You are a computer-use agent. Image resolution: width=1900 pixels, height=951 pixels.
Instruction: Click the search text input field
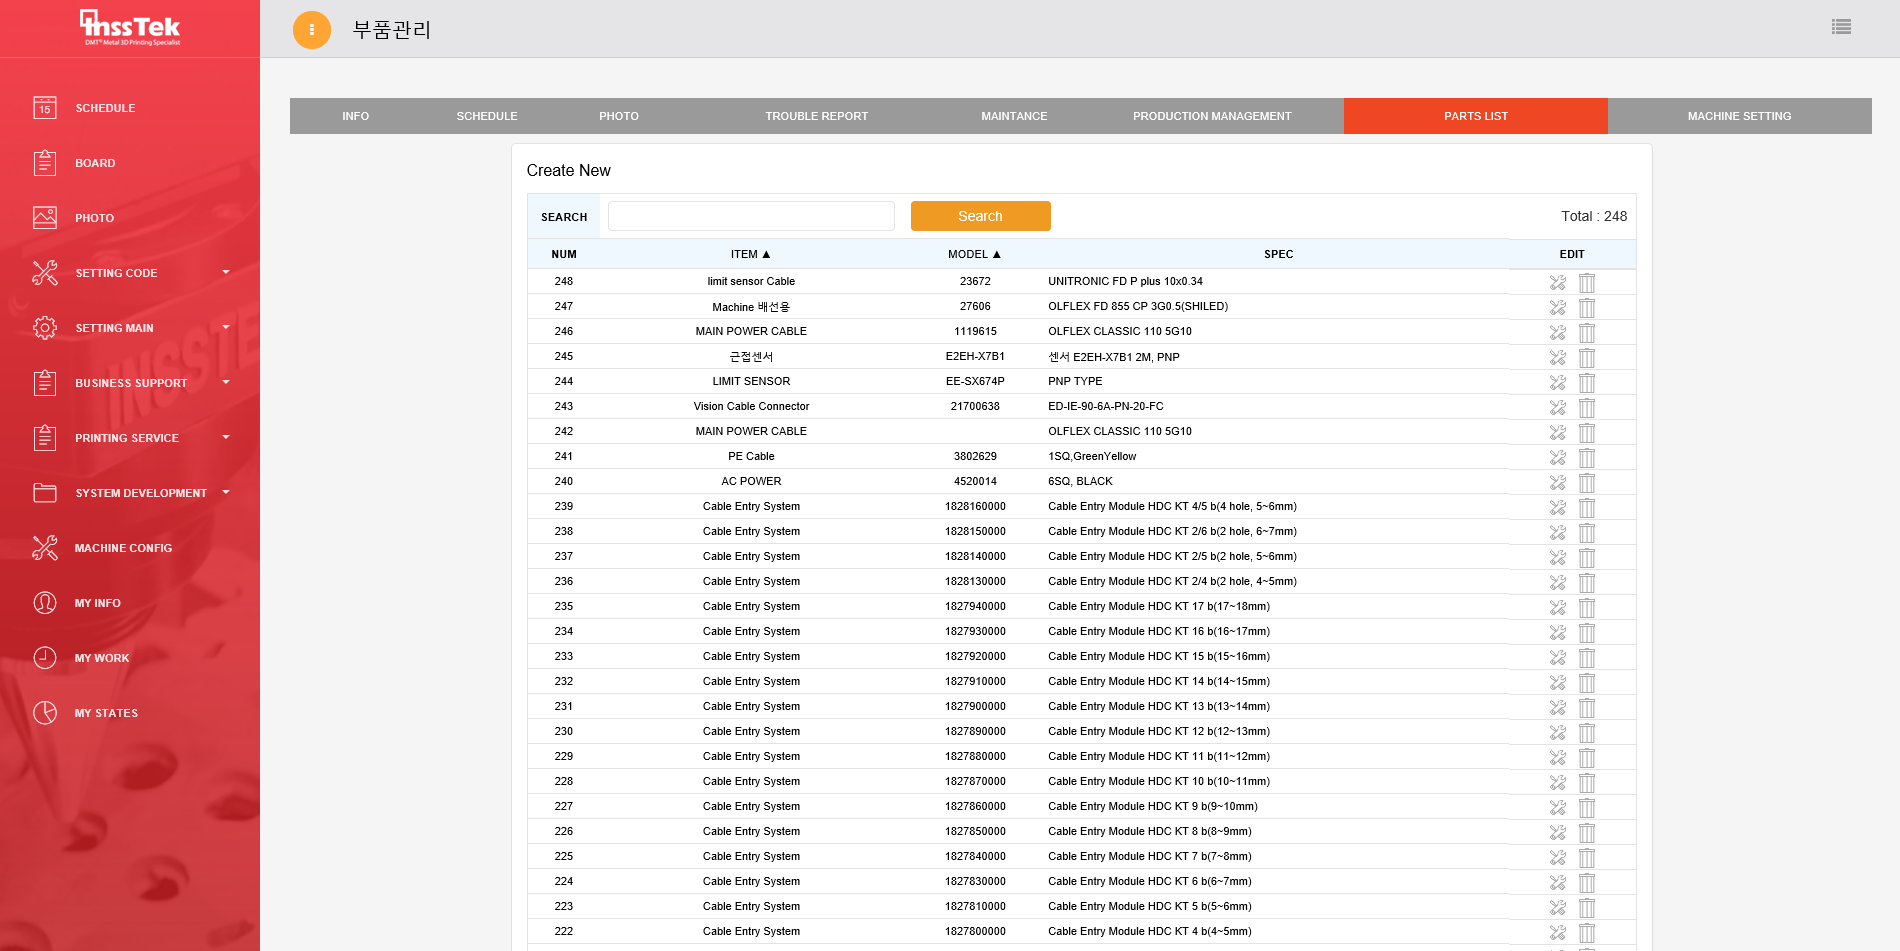click(751, 216)
